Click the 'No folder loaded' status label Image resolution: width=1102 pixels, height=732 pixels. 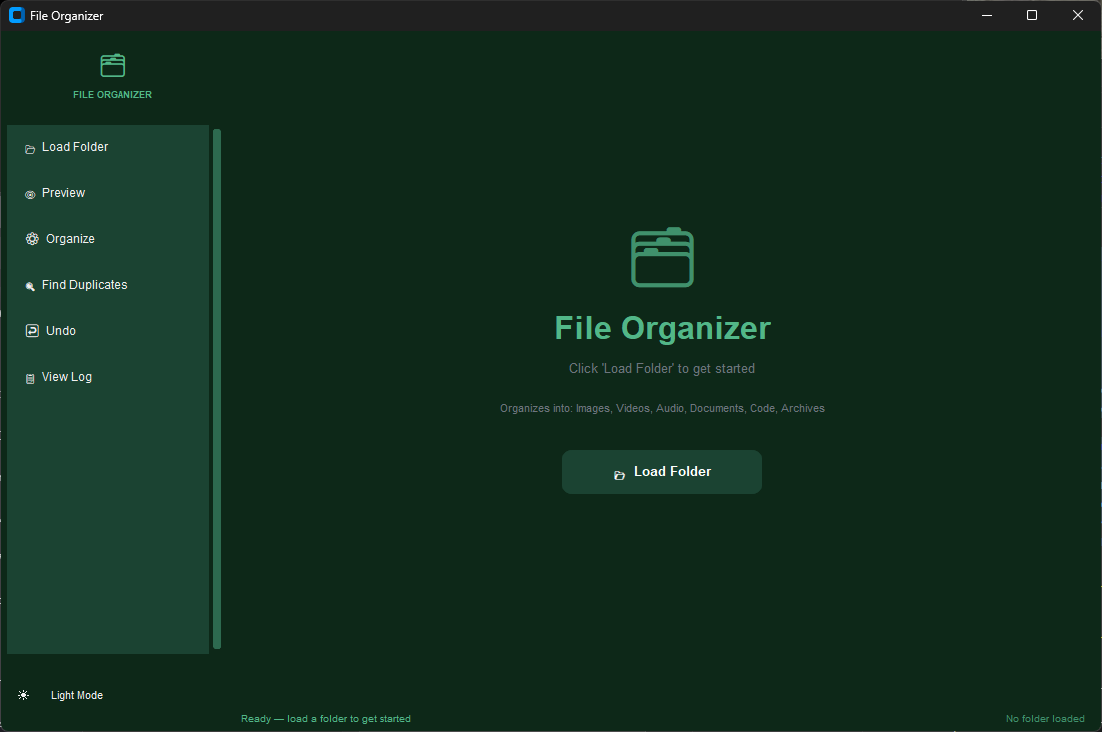[1045, 719]
